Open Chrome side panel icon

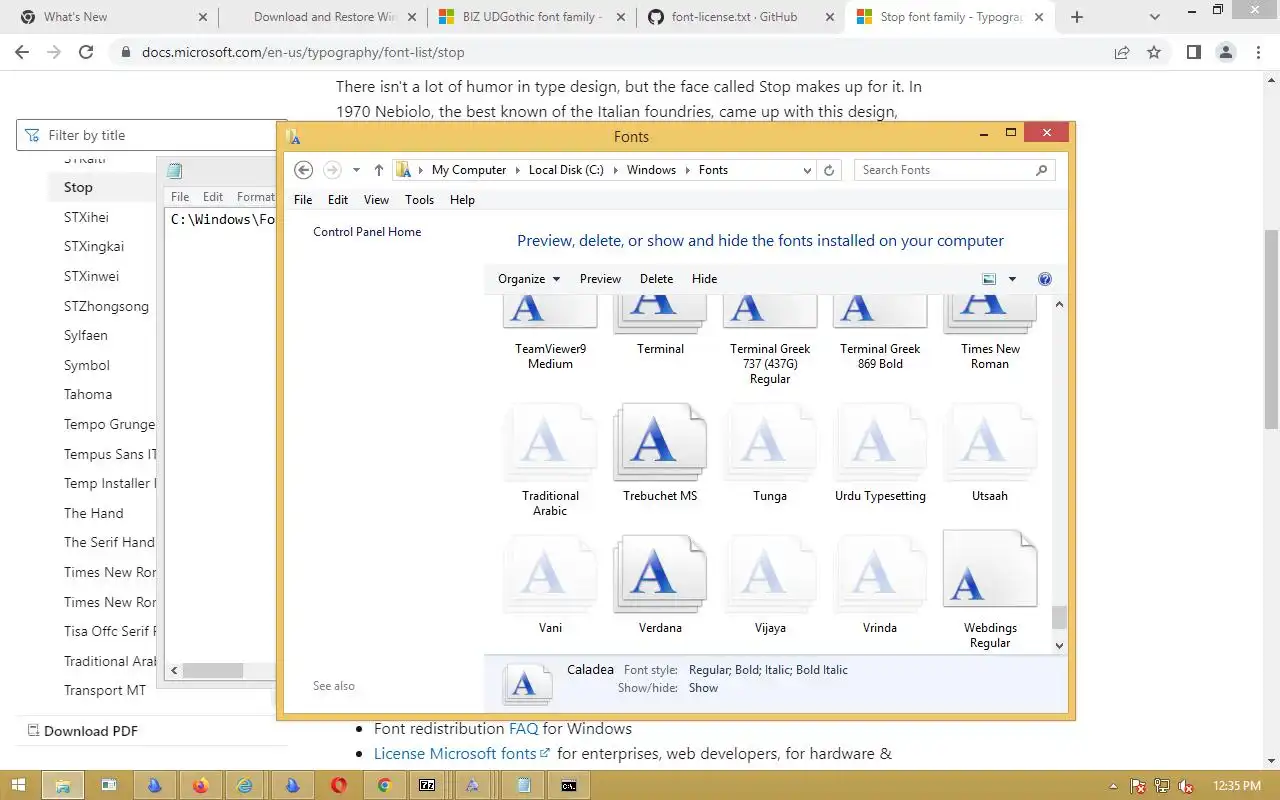[x=1193, y=52]
